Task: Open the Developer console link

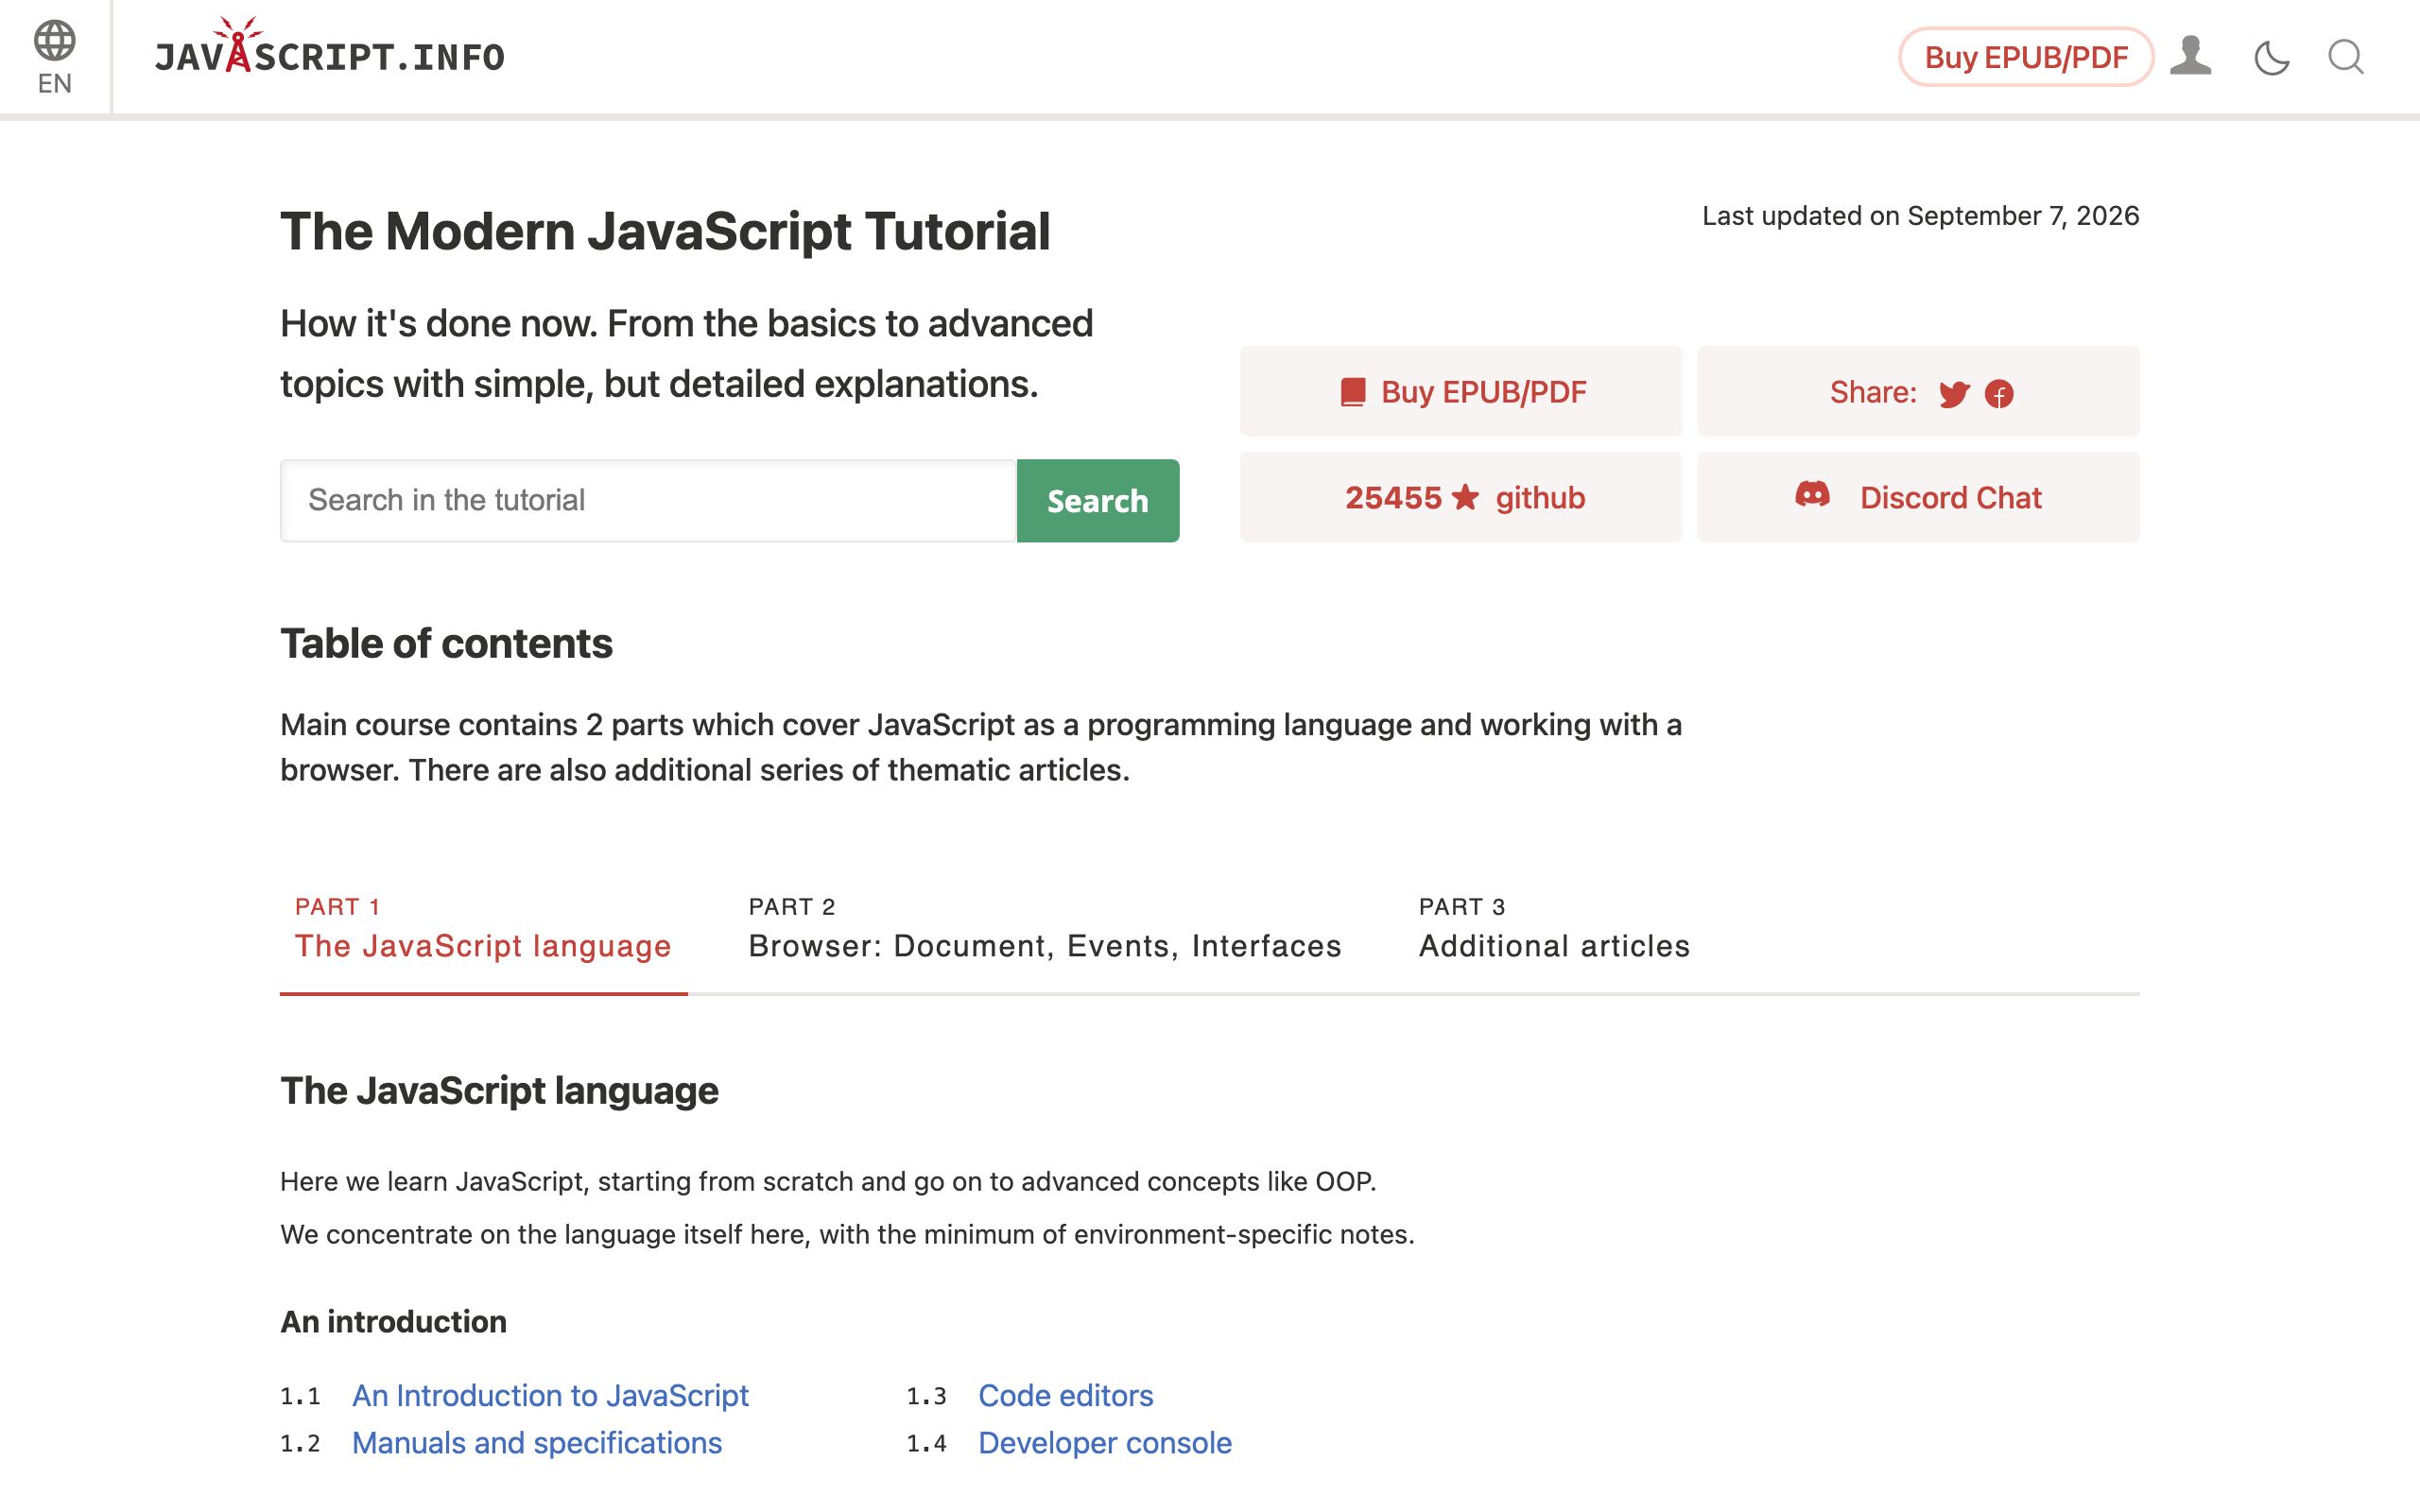Action: pyautogui.click(x=1104, y=1442)
